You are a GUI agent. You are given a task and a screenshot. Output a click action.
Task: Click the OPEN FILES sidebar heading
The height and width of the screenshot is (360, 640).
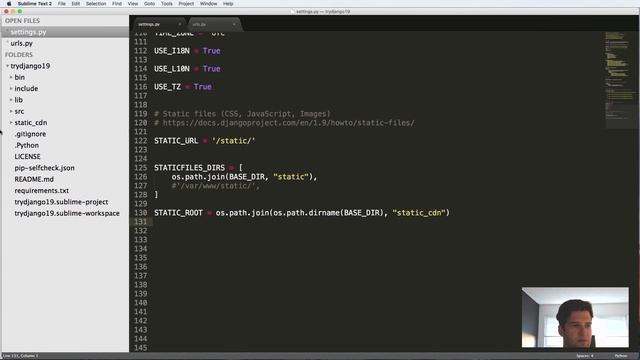click(22, 21)
